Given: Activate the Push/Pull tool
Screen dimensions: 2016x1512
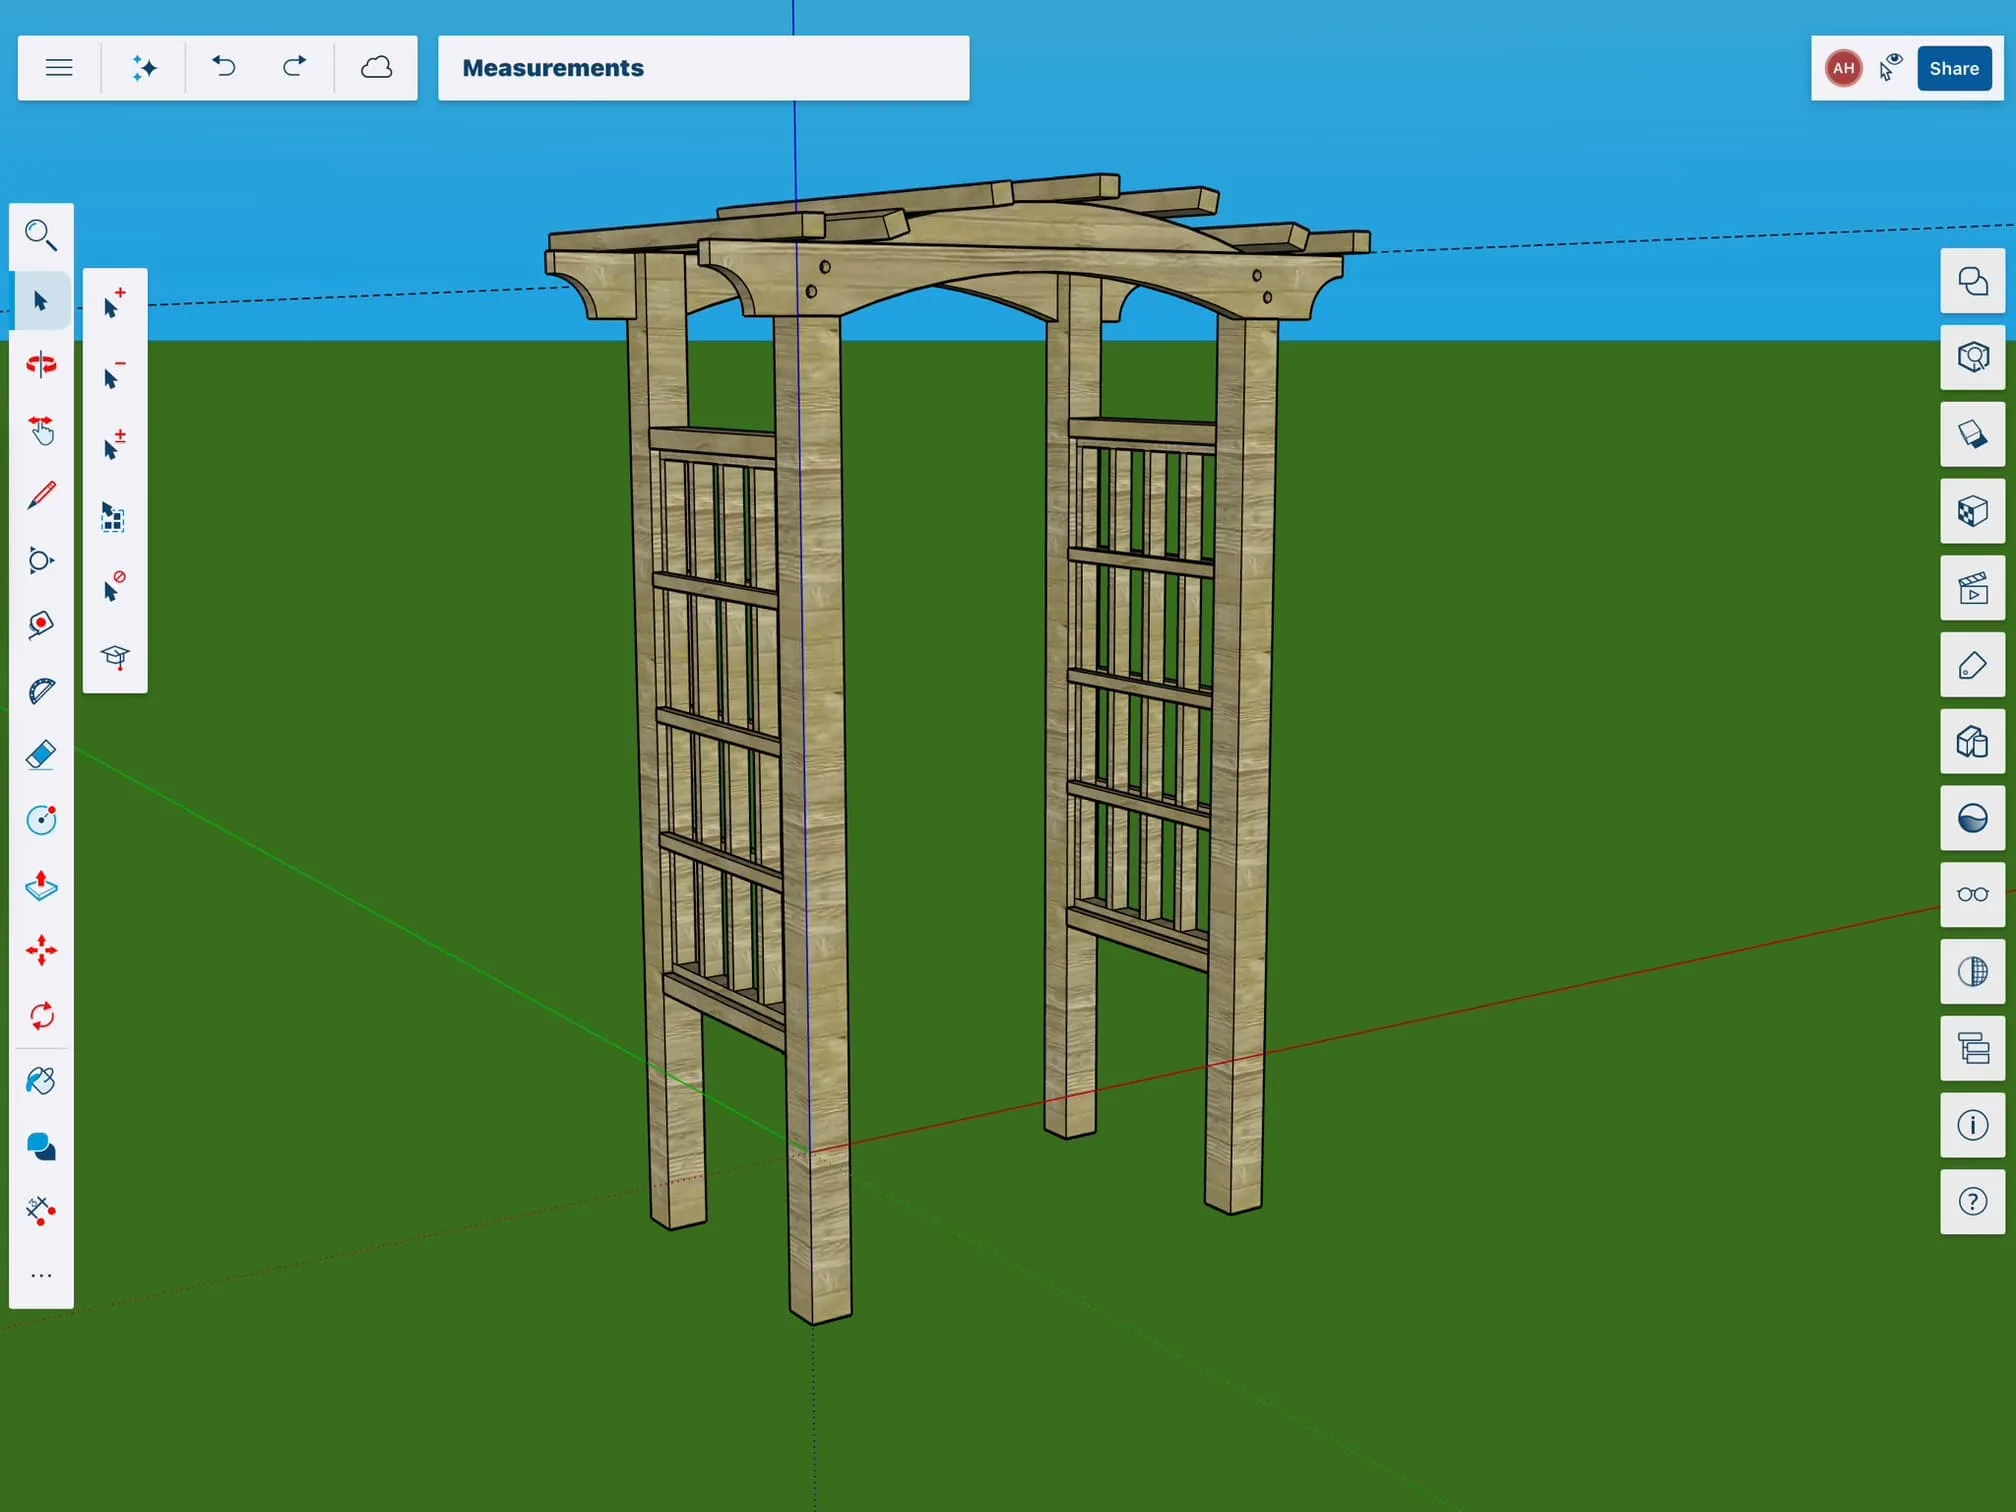Looking at the screenshot, I should click(41, 886).
